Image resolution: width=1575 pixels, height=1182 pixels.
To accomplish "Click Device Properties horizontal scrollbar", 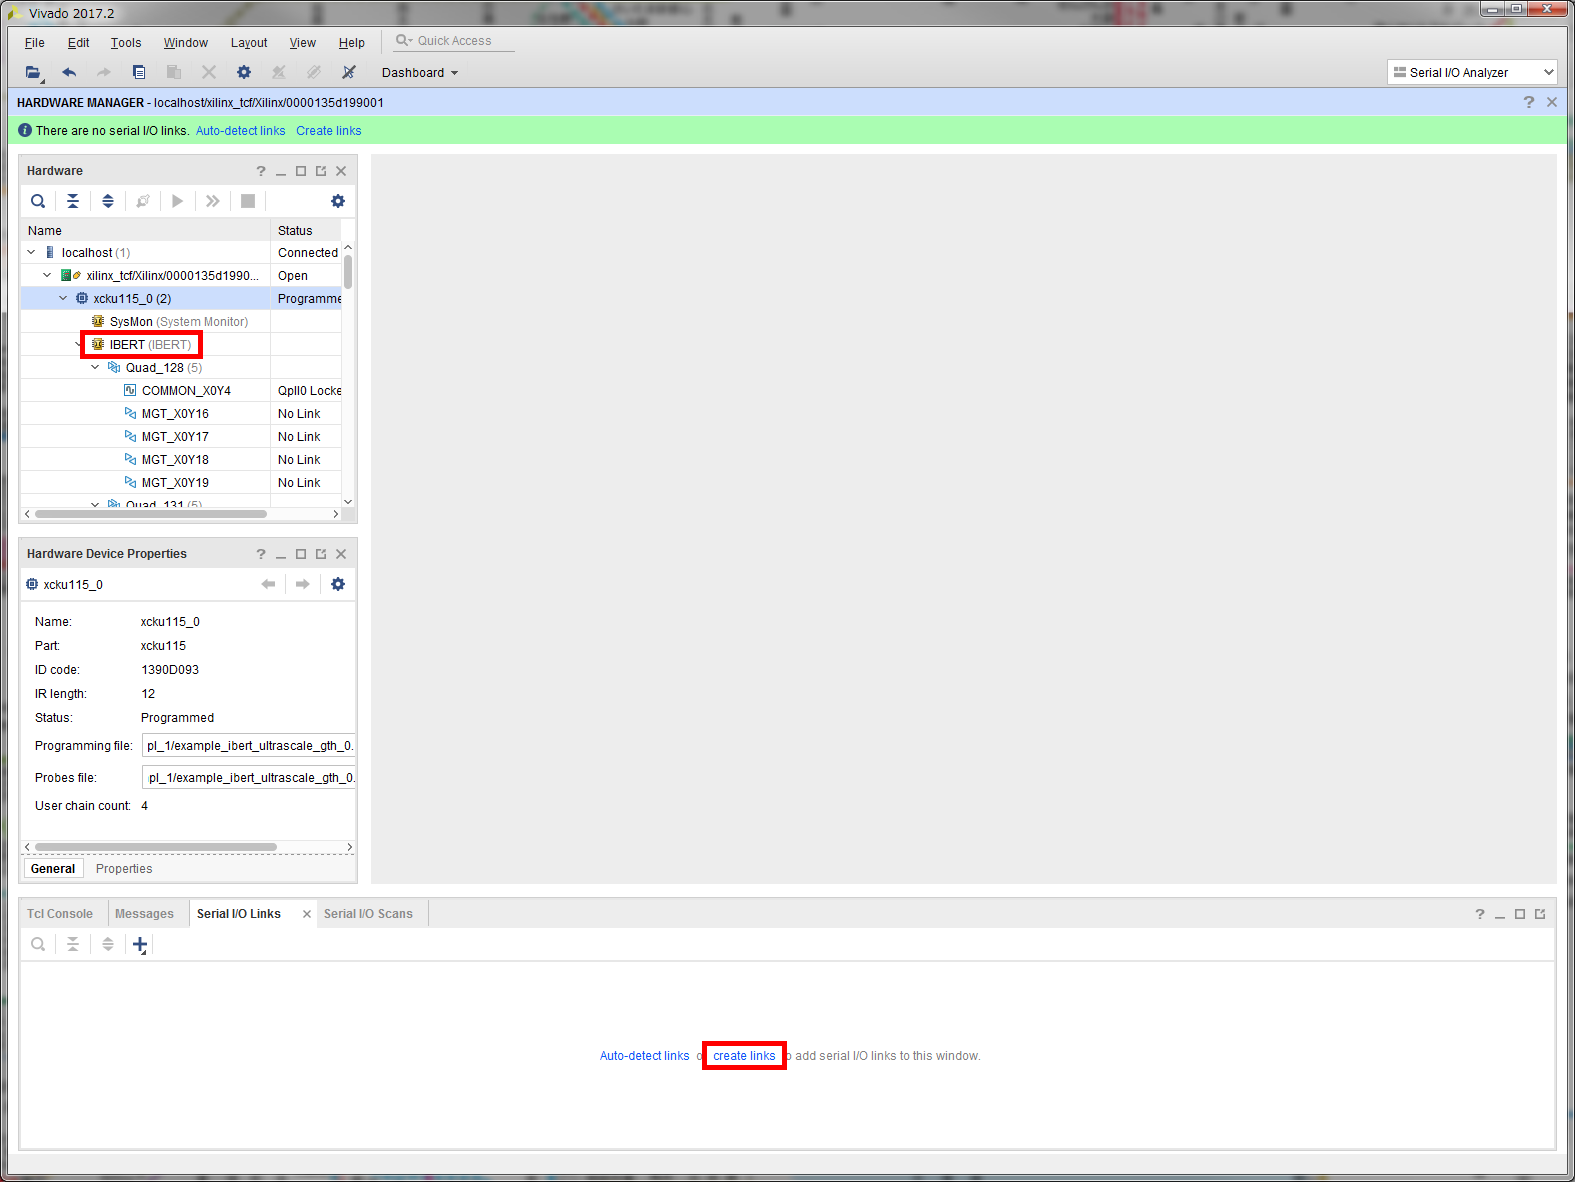I will tap(156, 847).
